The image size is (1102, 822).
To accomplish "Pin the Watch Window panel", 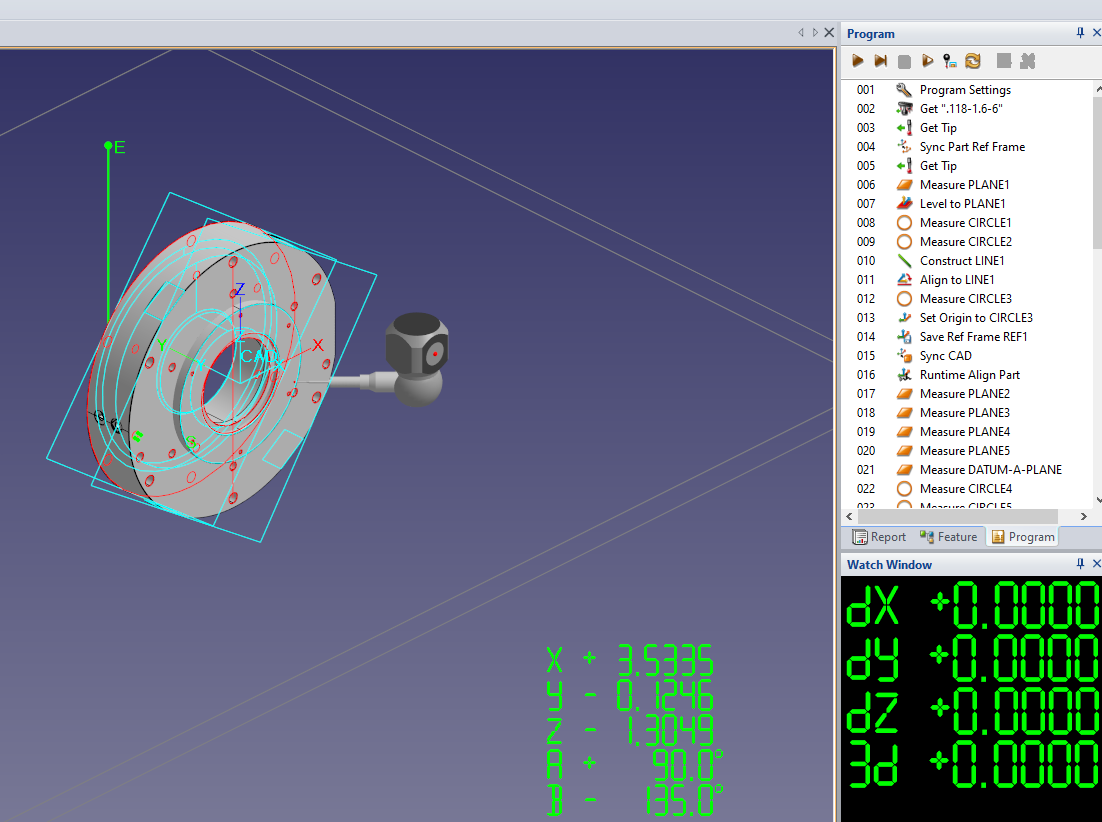I will click(x=1080, y=563).
